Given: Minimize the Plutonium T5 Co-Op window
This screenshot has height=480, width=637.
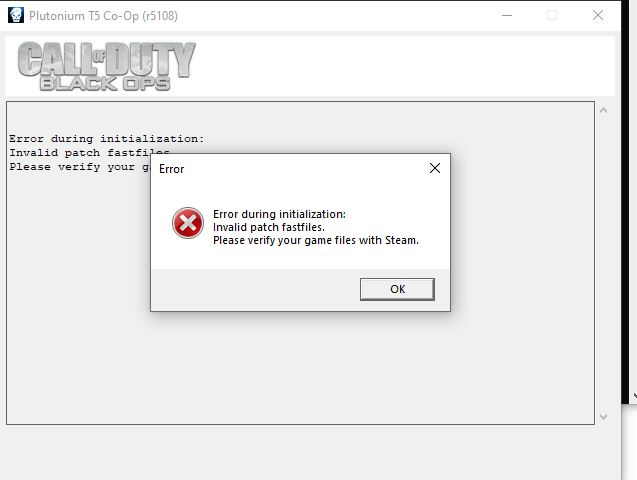Looking at the screenshot, I should click(507, 15).
